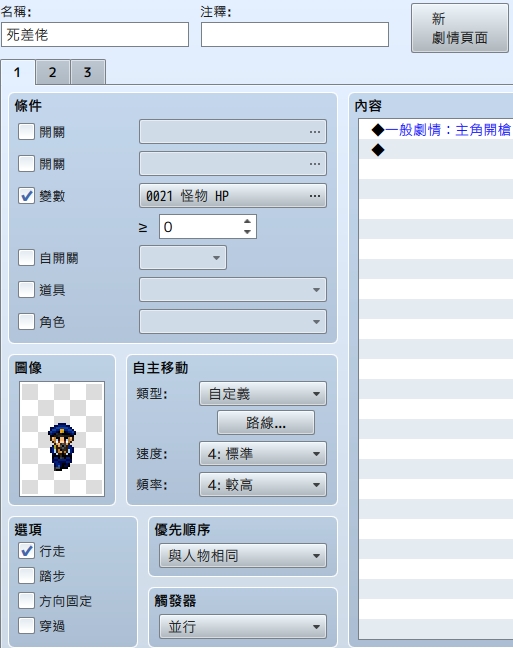Open the 速度 speed dropdown

[x=262, y=454]
